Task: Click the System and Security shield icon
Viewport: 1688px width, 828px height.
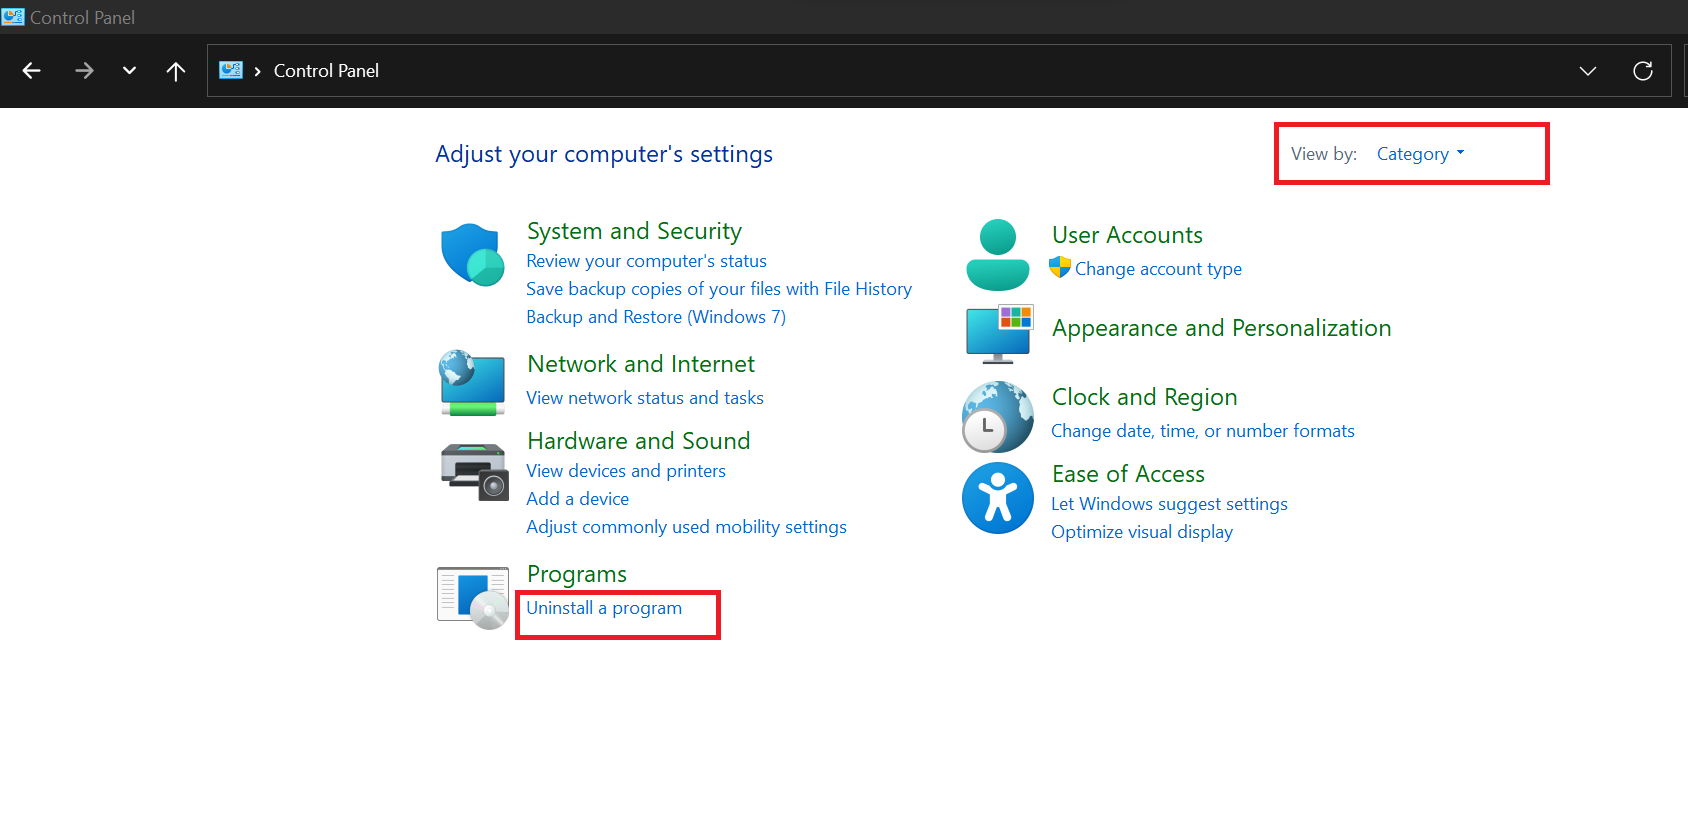Action: point(473,254)
